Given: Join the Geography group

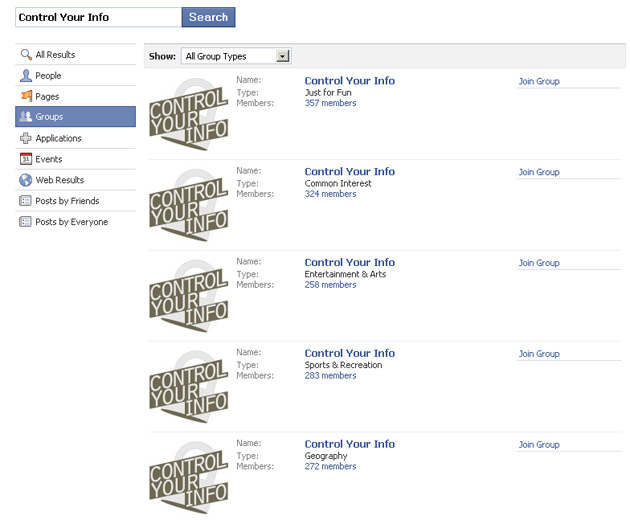Looking at the screenshot, I should 539,444.
